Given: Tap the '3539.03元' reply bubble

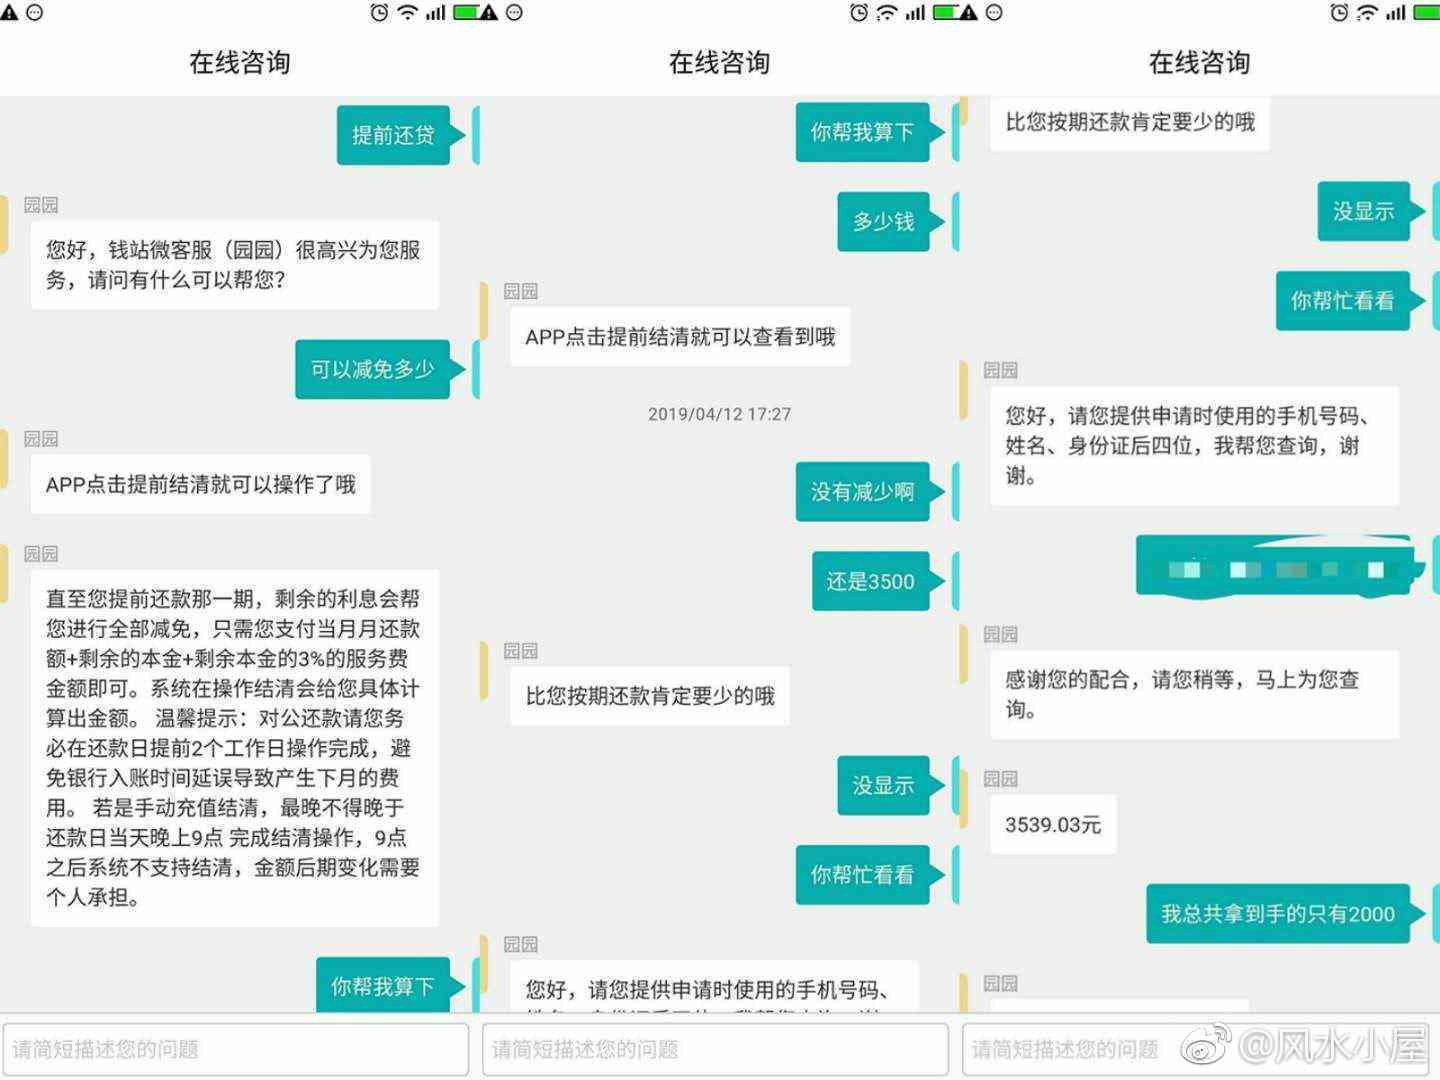Looking at the screenshot, I should (x=1053, y=825).
